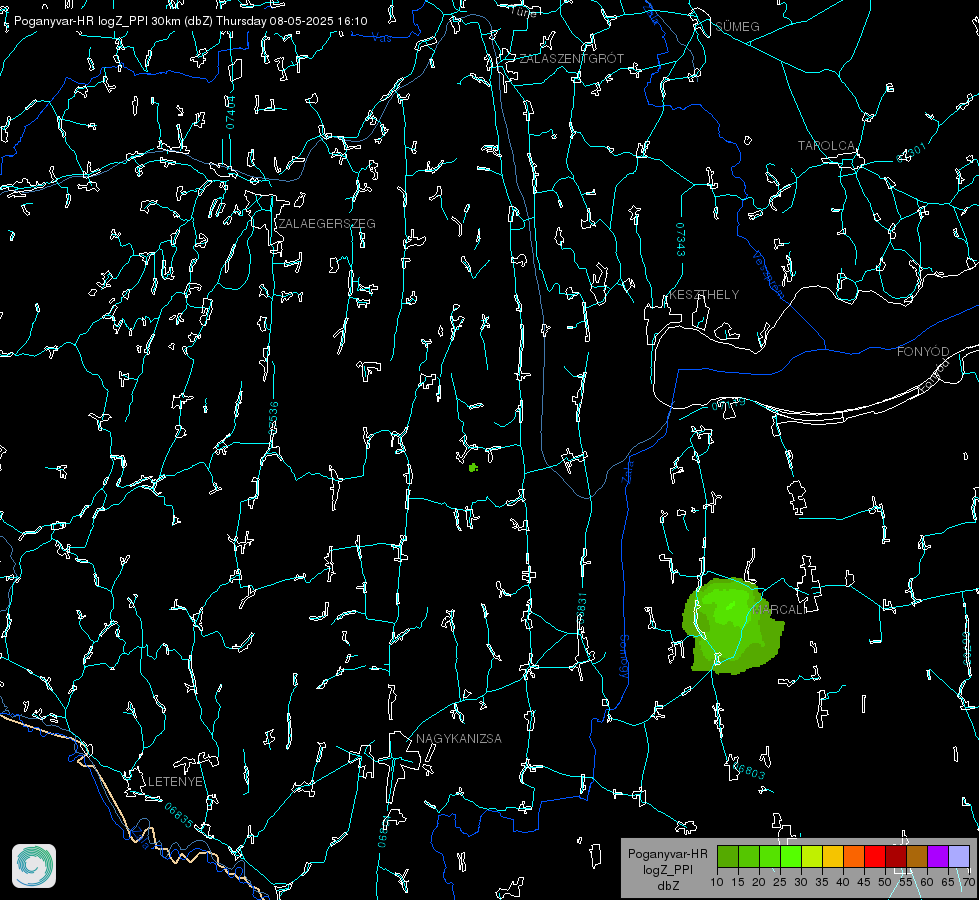Click the yellow-green 30–35 dBZ legend swatch

[812, 856]
